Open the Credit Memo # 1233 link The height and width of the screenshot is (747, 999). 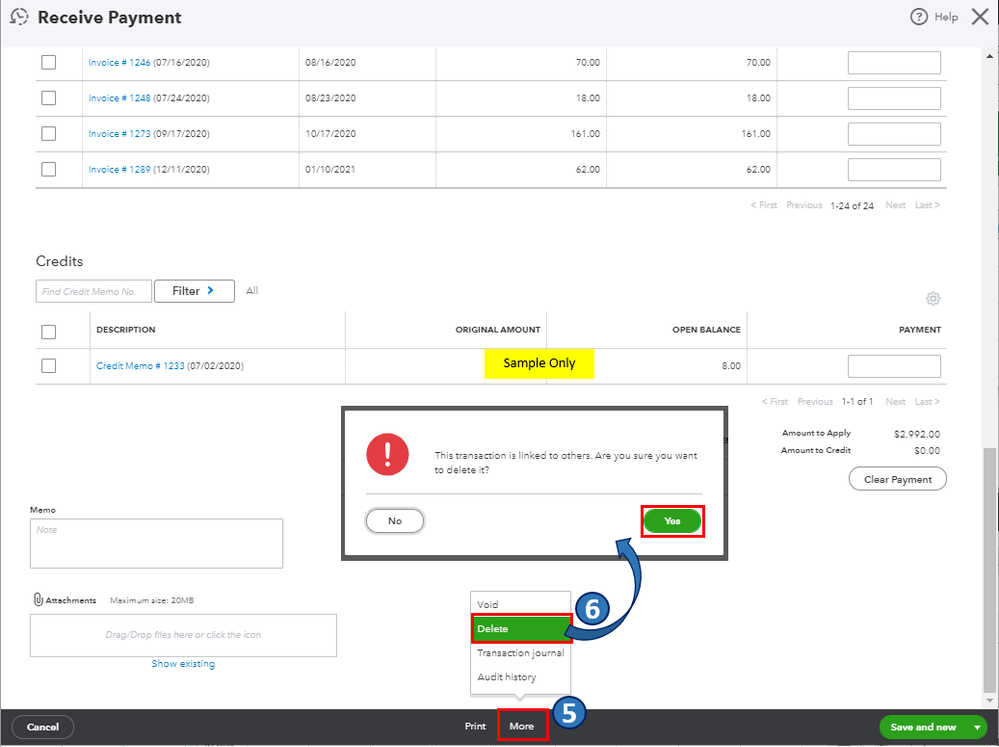(140, 366)
